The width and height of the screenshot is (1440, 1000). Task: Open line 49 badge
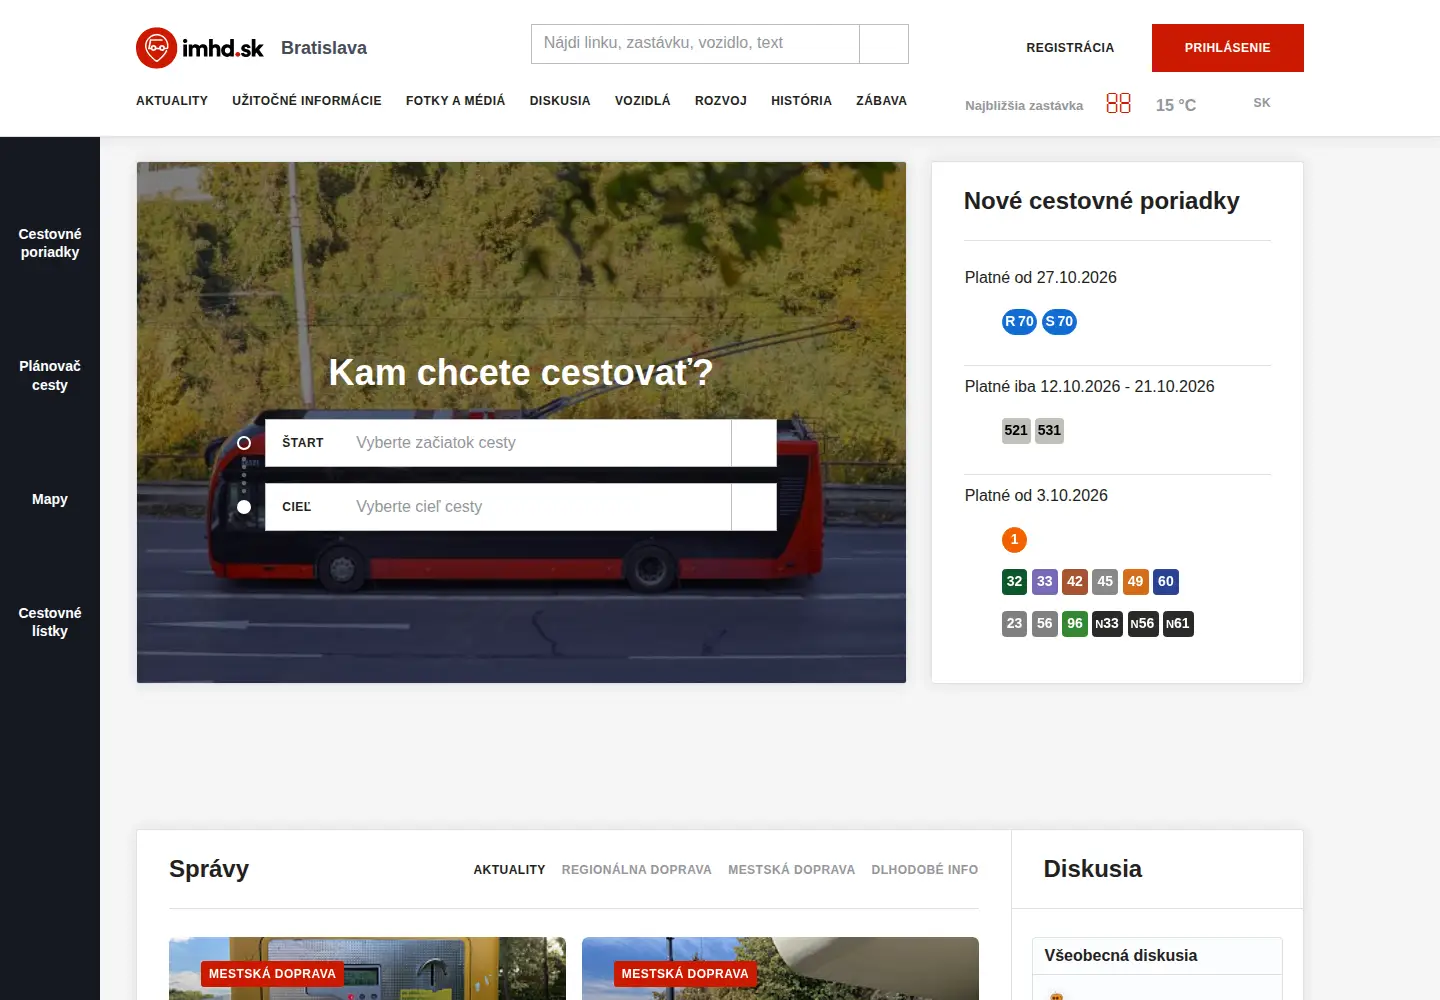[x=1135, y=582]
